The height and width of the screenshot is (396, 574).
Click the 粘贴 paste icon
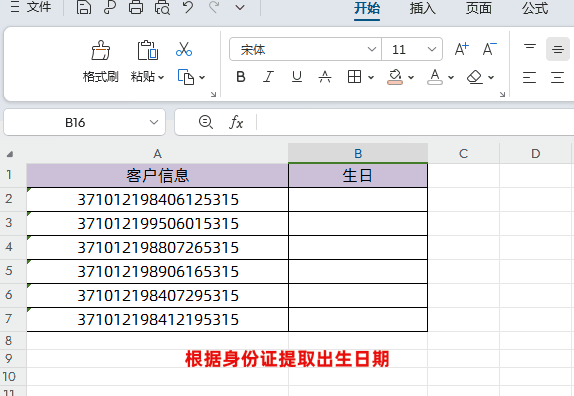click(147, 51)
